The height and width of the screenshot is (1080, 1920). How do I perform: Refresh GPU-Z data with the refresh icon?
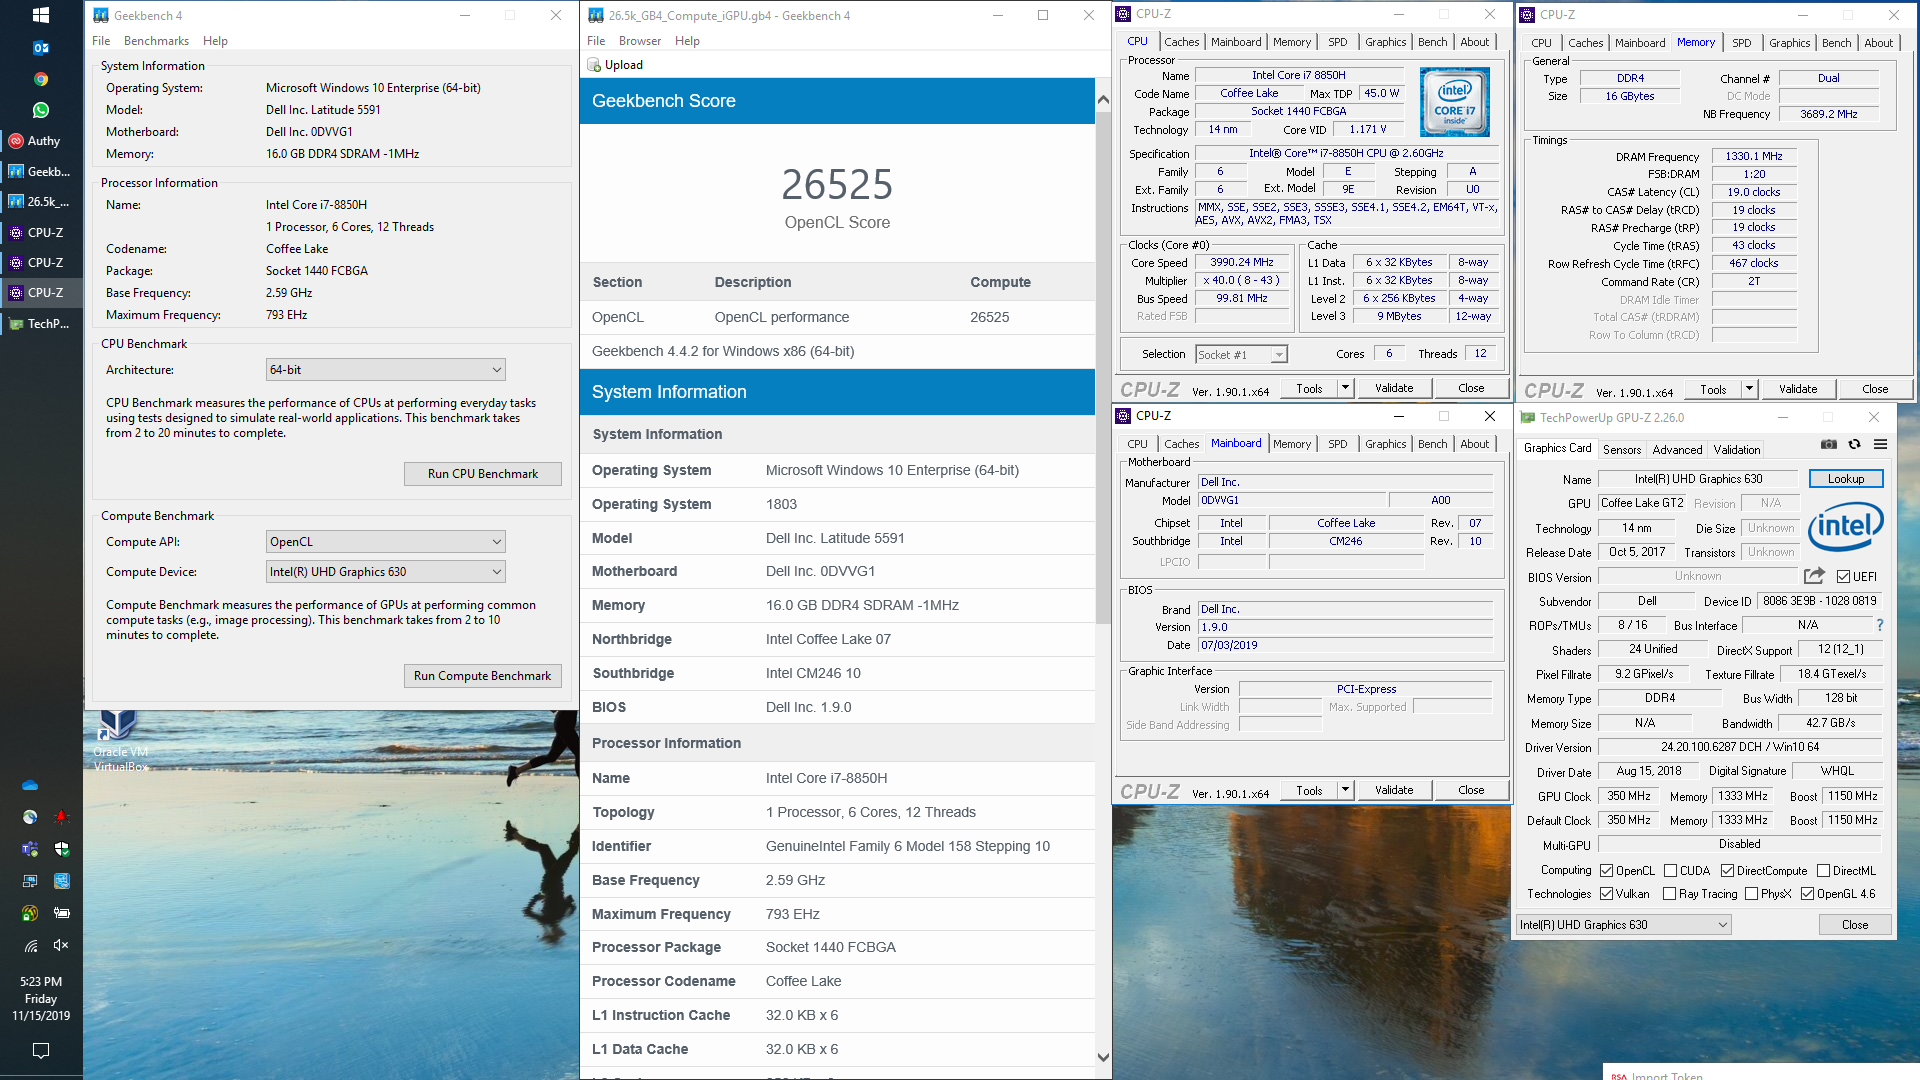(x=1854, y=445)
